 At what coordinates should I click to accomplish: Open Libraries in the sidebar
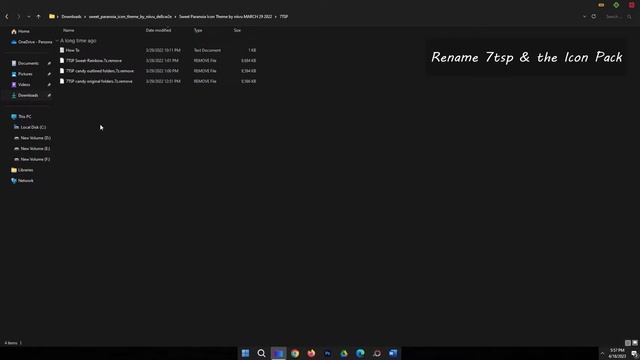coord(25,170)
